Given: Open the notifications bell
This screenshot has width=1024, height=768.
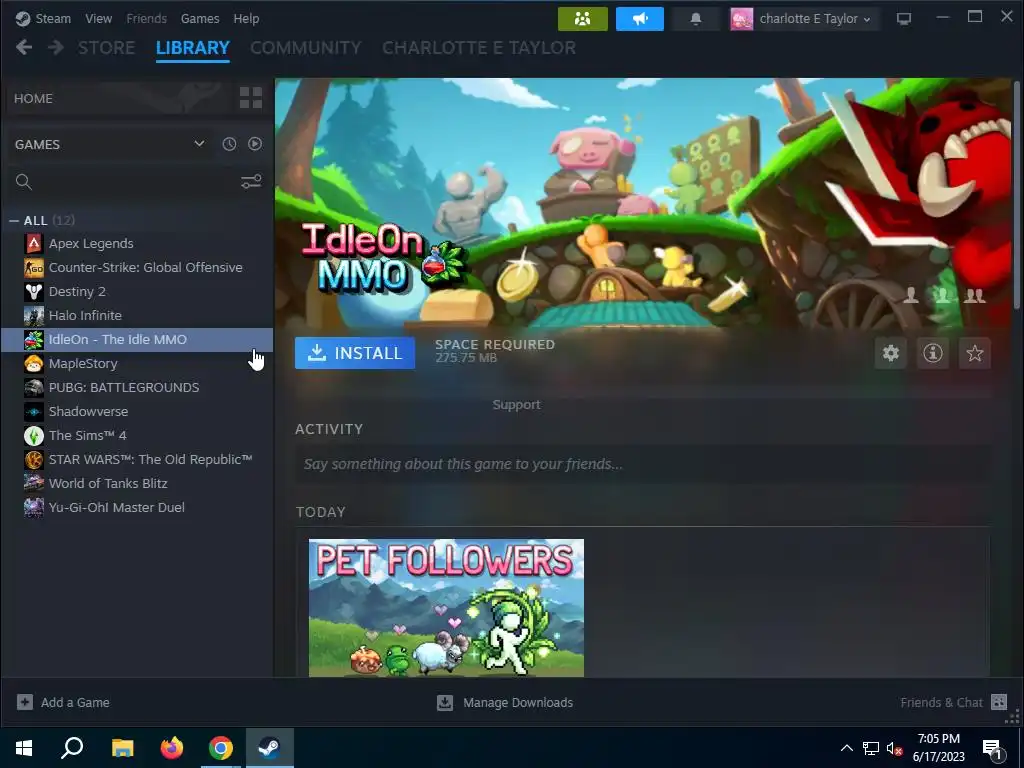Looking at the screenshot, I should coord(696,19).
